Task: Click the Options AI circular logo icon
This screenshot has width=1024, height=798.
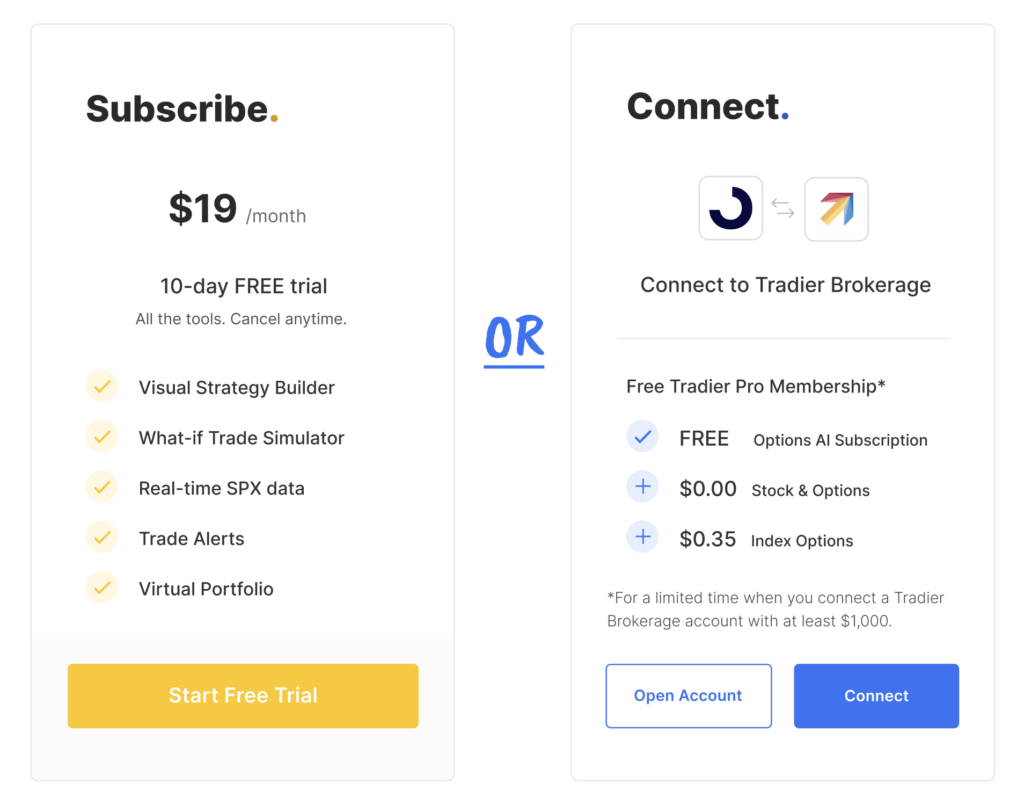Action: (x=731, y=208)
